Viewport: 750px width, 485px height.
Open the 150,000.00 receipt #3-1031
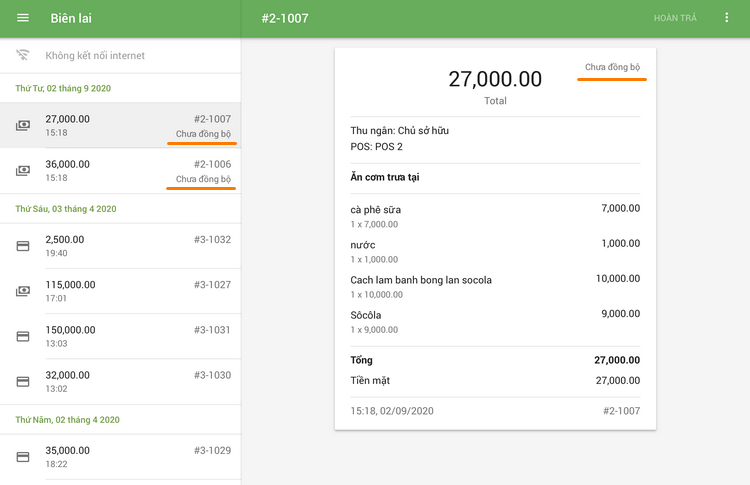120,336
